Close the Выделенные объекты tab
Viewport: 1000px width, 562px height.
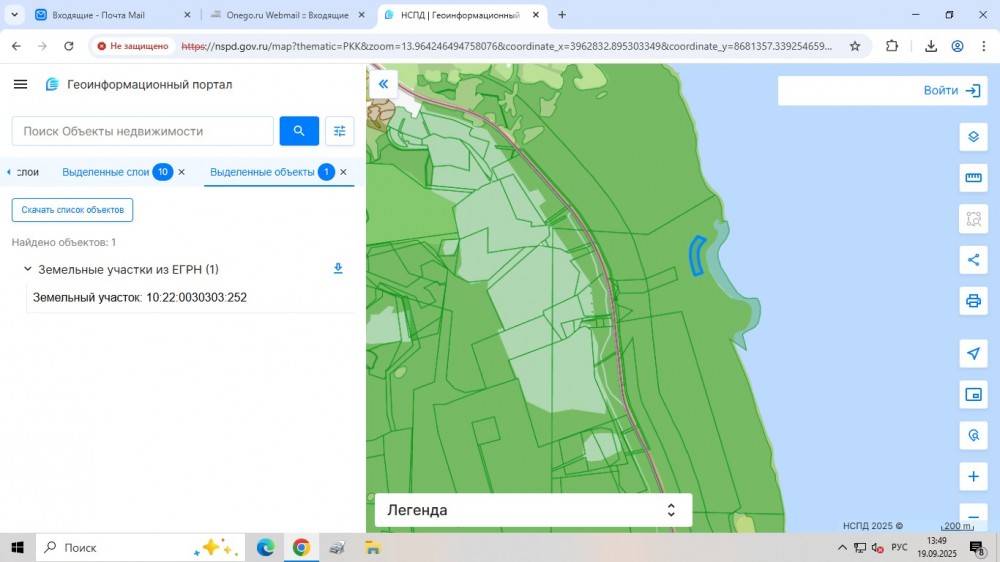pyautogui.click(x=343, y=172)
